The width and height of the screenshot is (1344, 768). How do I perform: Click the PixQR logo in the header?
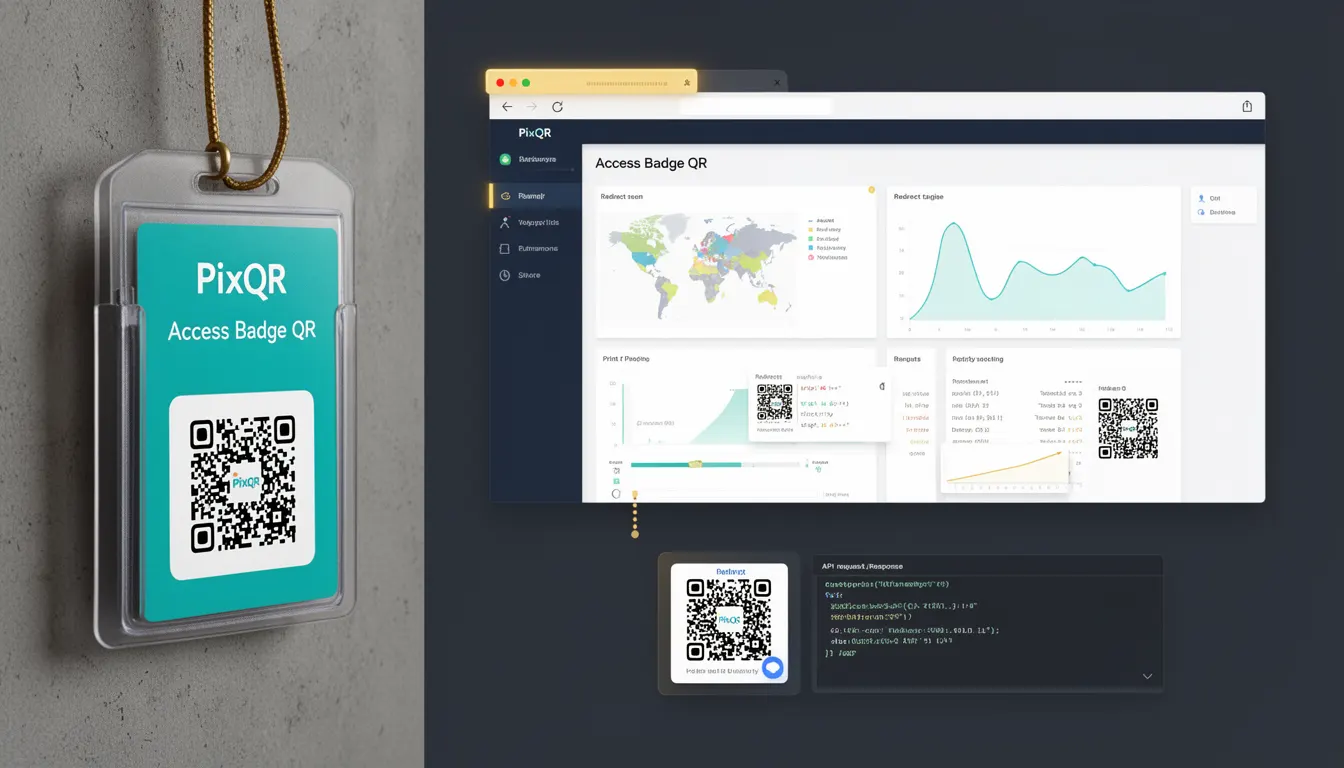[535, 133]
